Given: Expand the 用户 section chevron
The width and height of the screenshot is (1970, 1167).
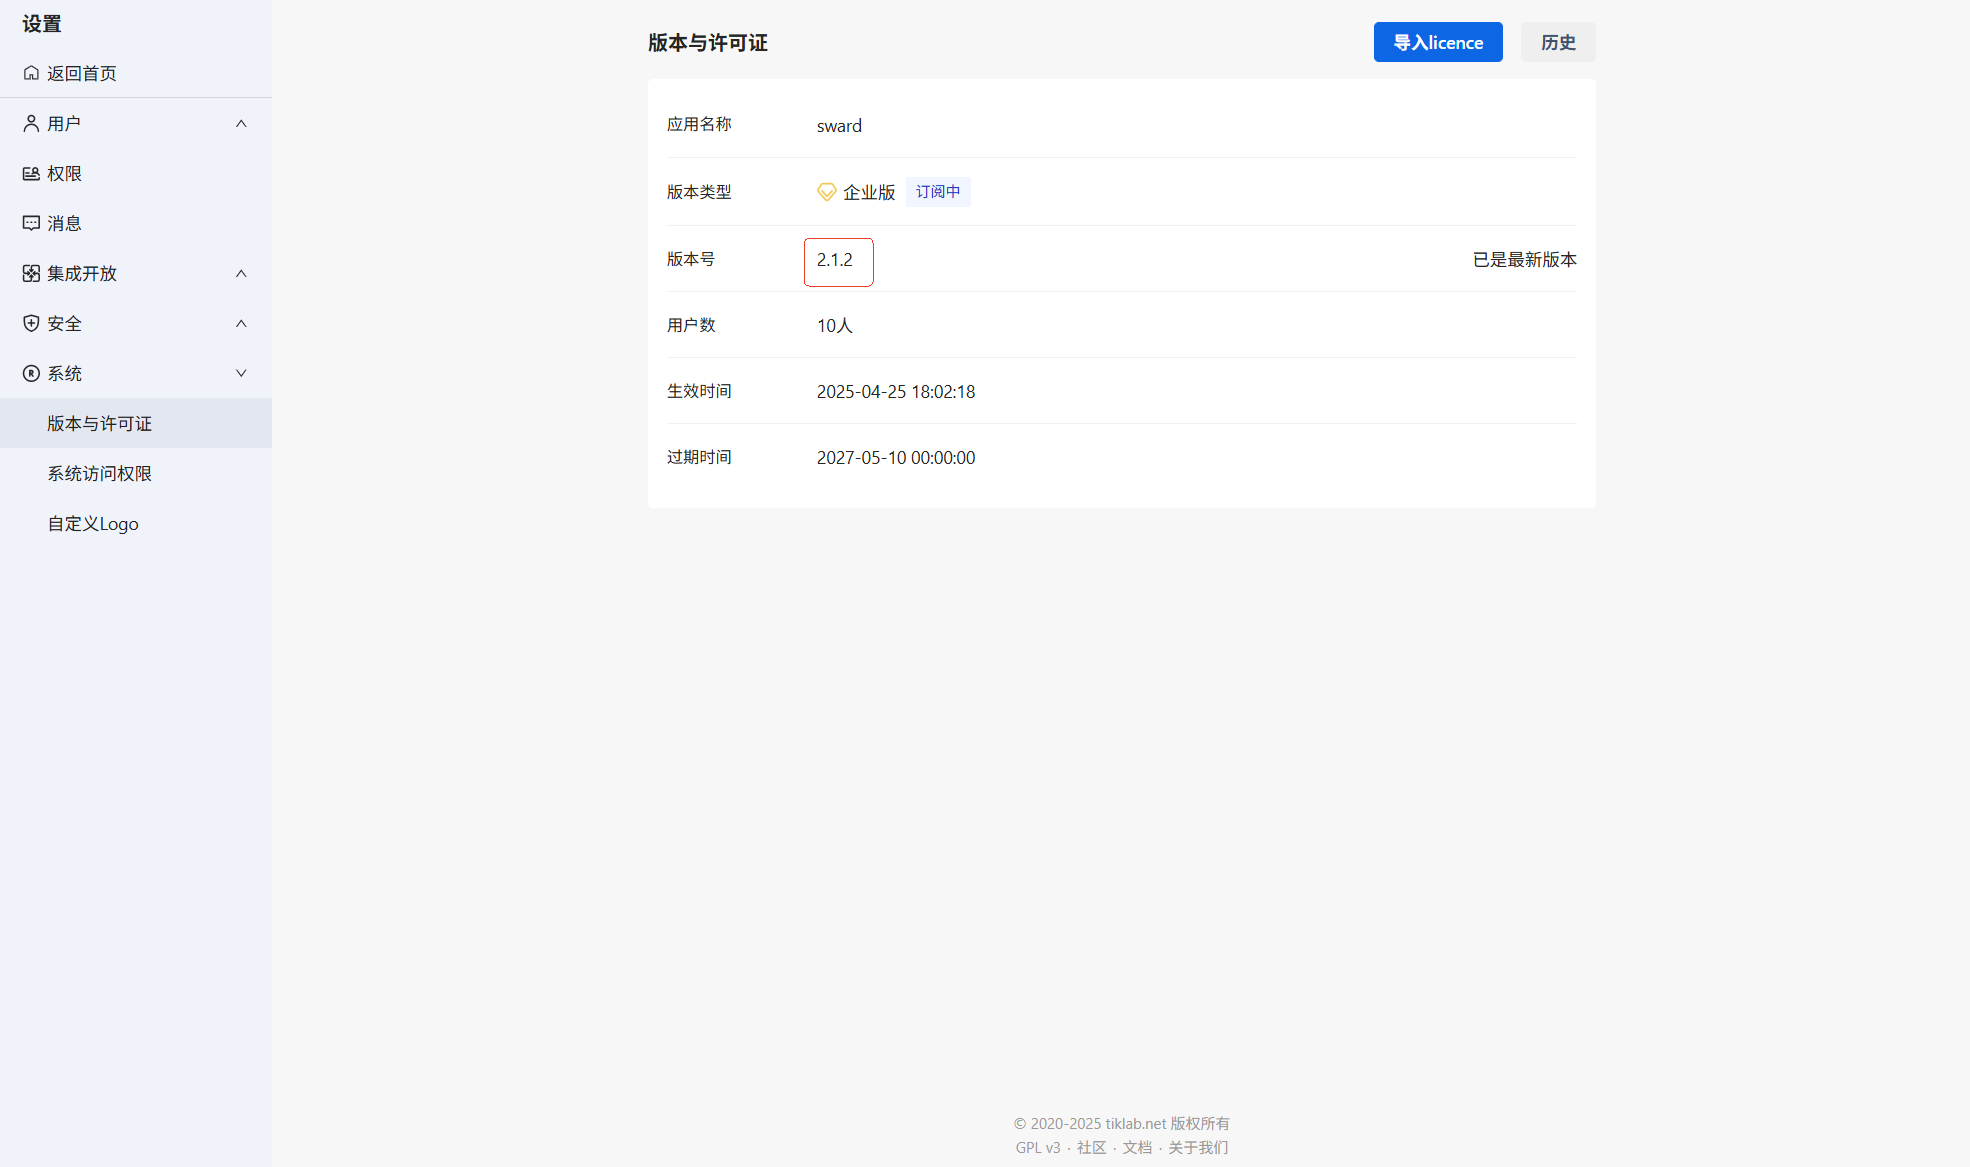Looking at the screenshot, I should [x=241, y=123].
